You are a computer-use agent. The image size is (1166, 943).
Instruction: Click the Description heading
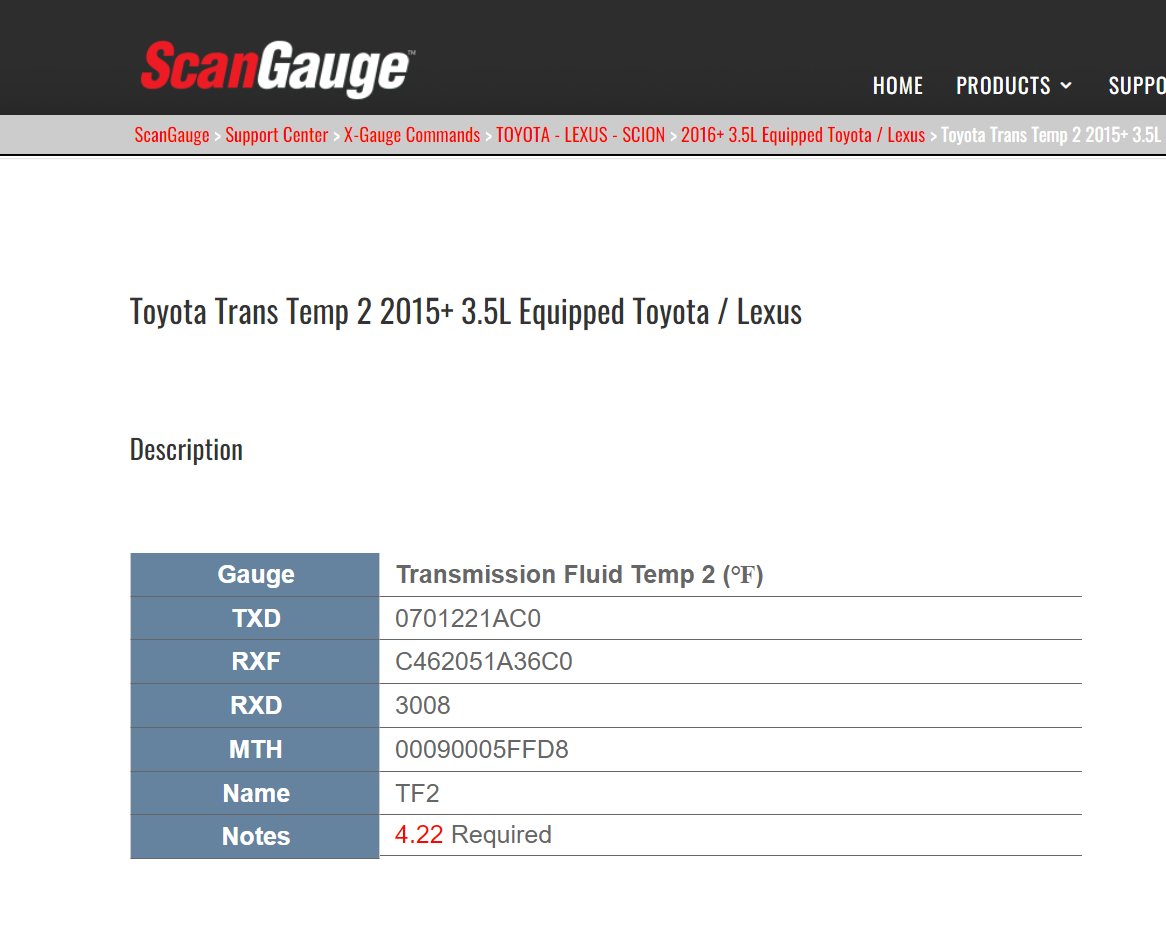coord(186,449)
